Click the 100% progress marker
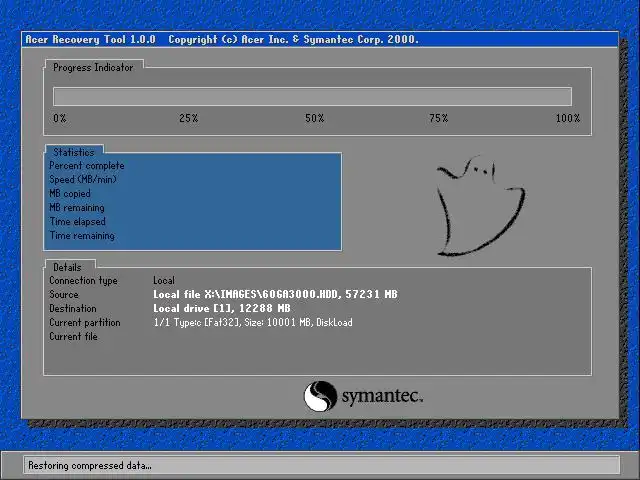Screen dimensions: 640x480 pos(568,118)
